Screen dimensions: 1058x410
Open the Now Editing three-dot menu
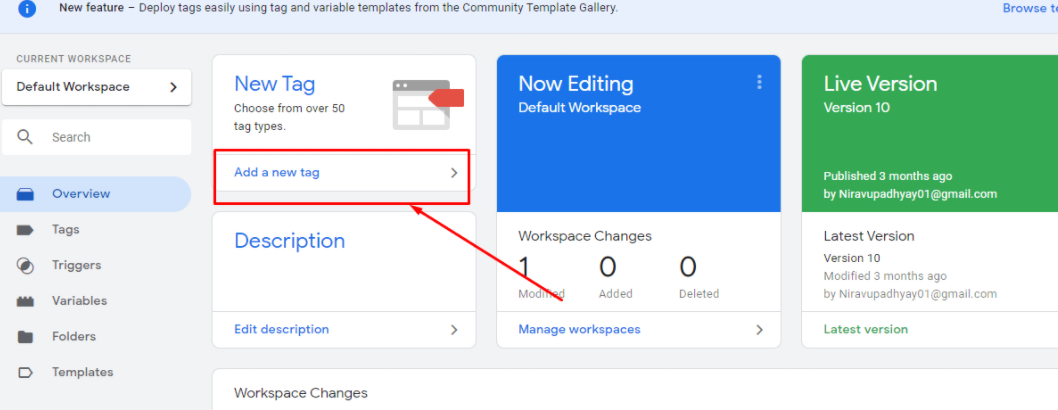(759, 82)
